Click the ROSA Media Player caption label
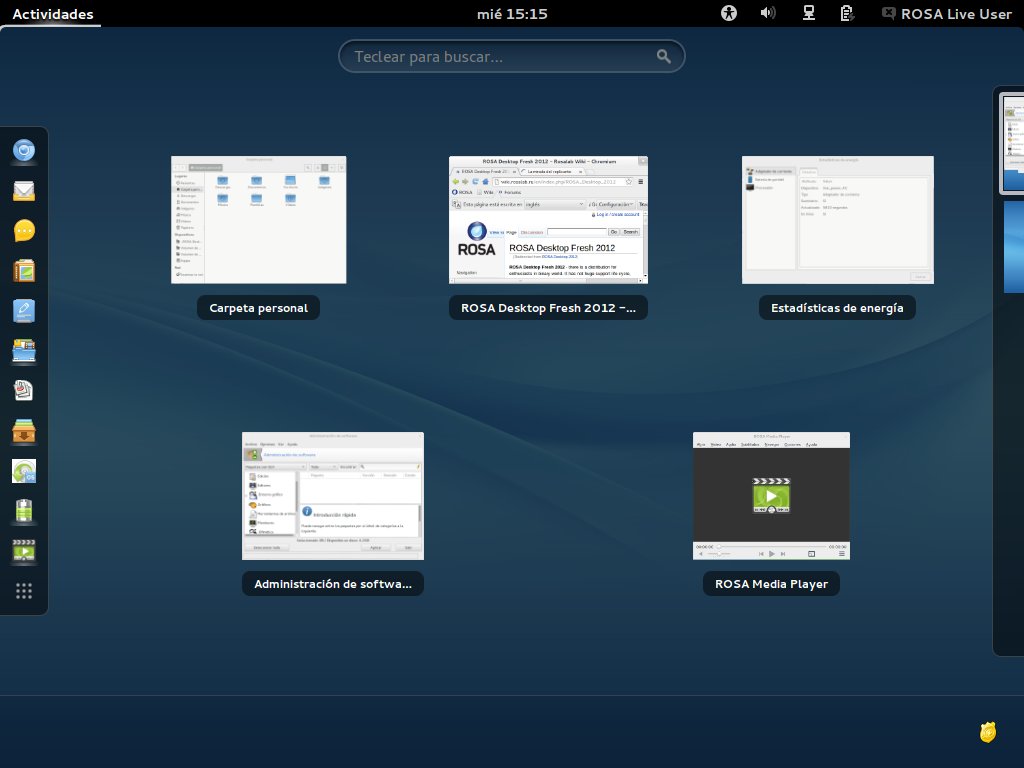 [771, 584]
